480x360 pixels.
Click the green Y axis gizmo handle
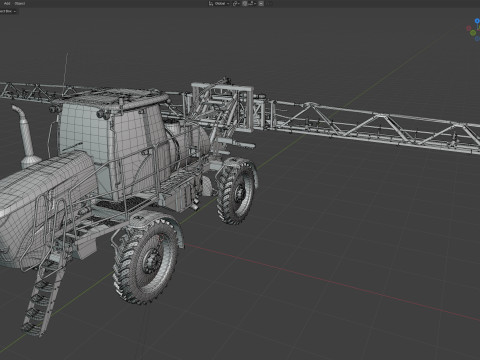pos(473,33)
